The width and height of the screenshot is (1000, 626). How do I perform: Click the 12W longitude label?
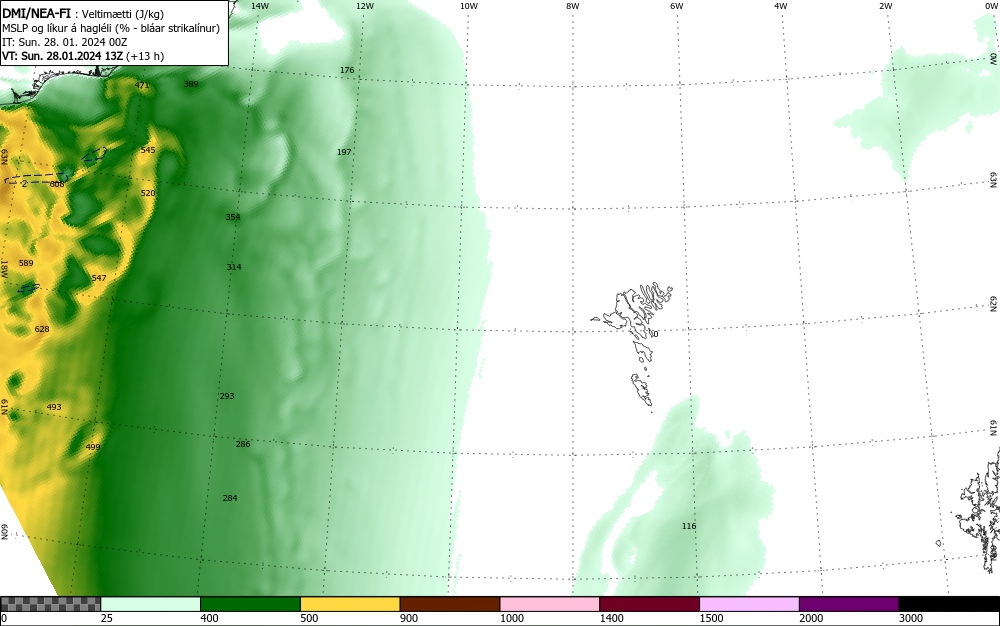(365, 6)
